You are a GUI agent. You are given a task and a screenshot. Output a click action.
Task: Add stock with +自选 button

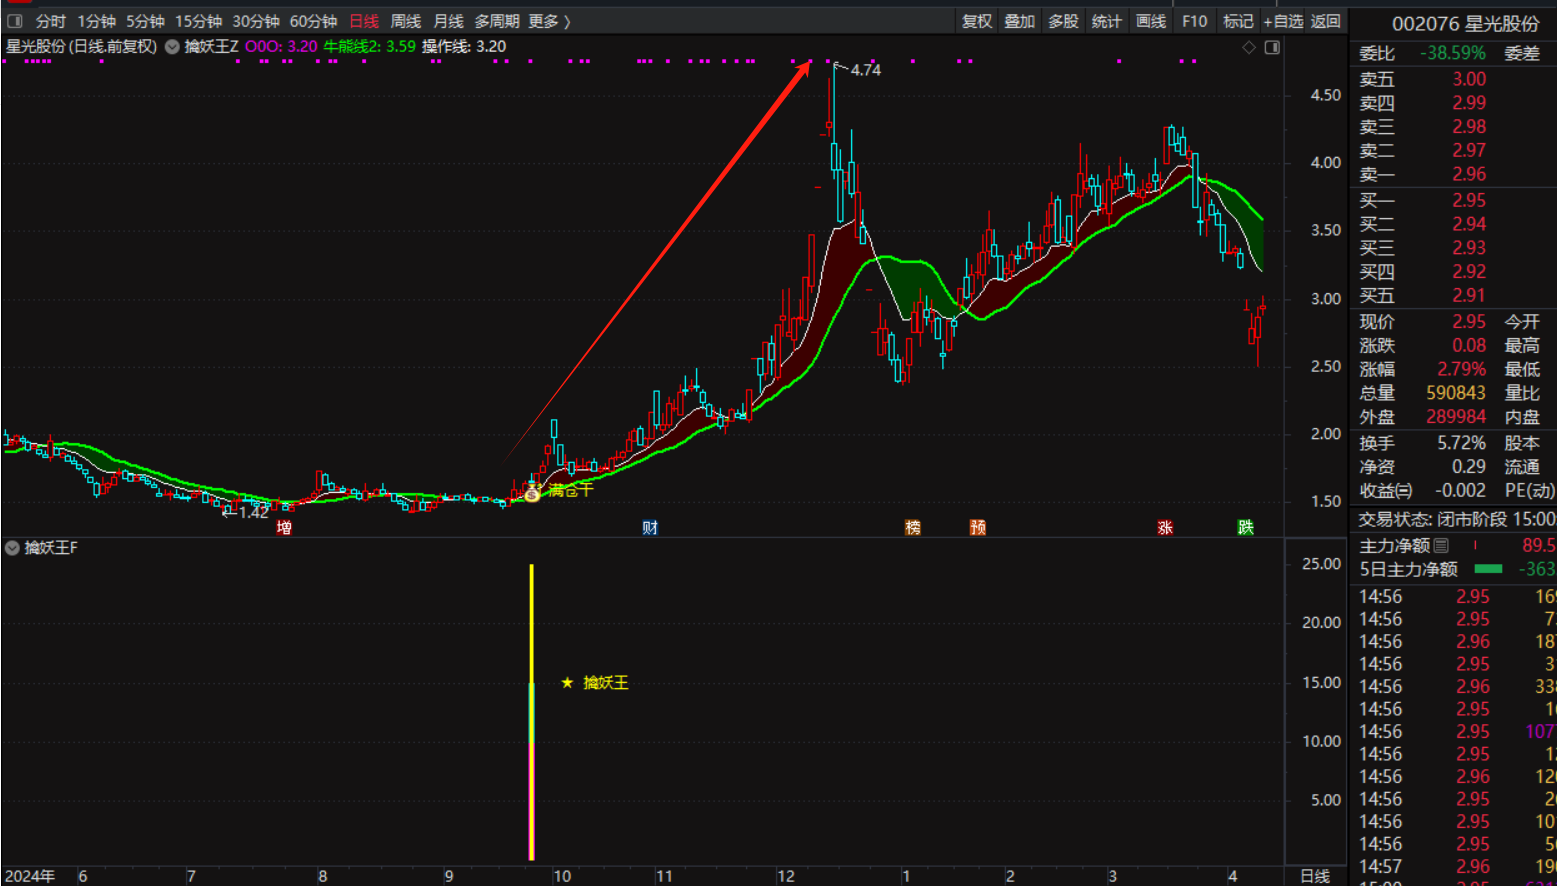coord(1283,21)
